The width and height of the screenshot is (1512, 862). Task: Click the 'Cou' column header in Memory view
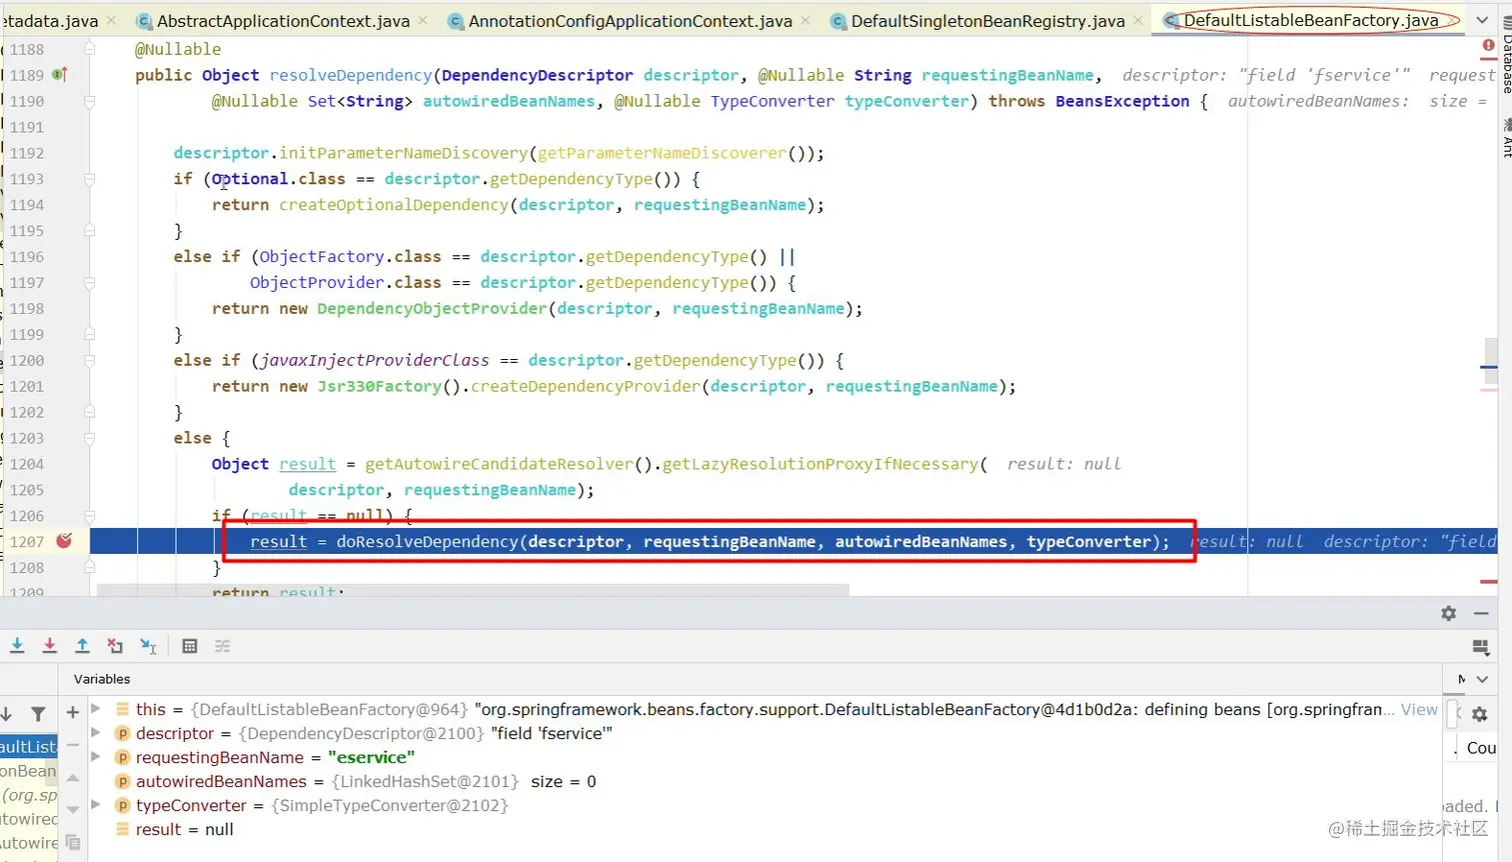(1481, 748)
